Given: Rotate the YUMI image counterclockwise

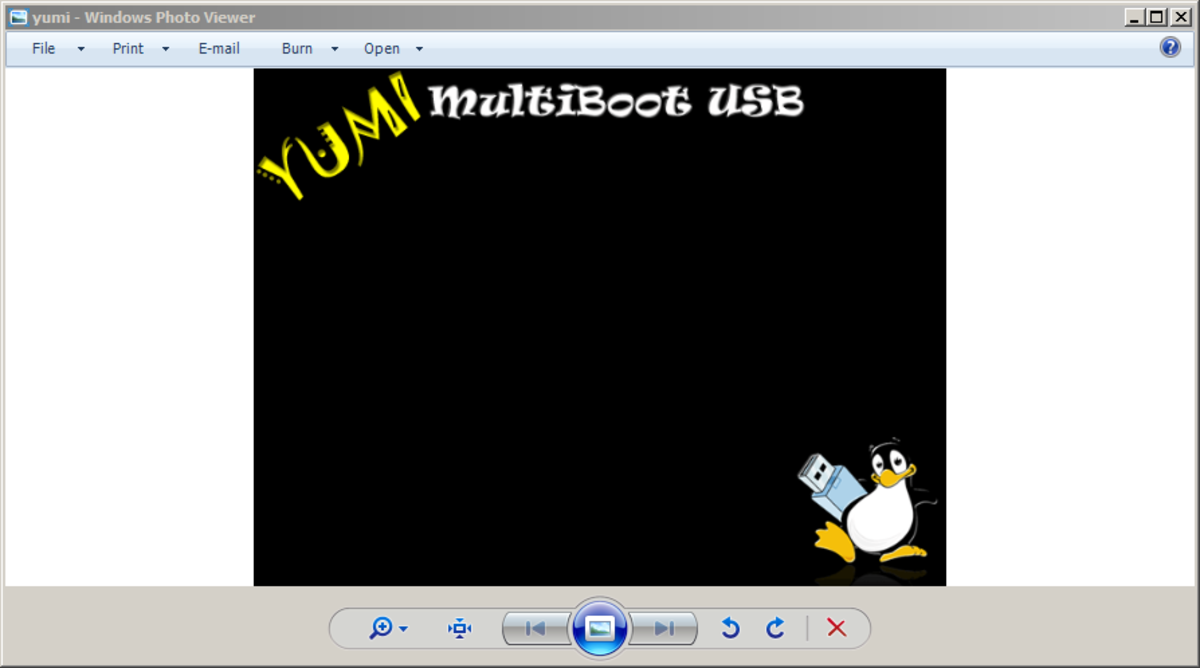Looking at the screenshot, I should [x=729, y=628].
